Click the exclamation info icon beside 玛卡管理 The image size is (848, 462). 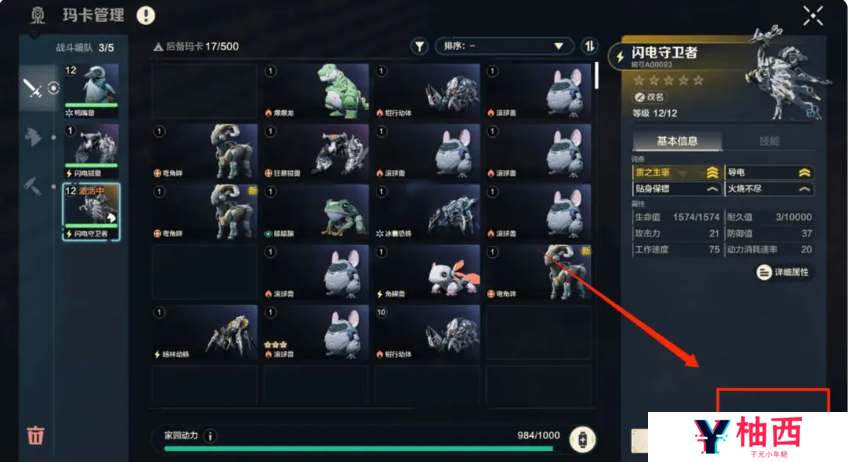coord(145,15)
